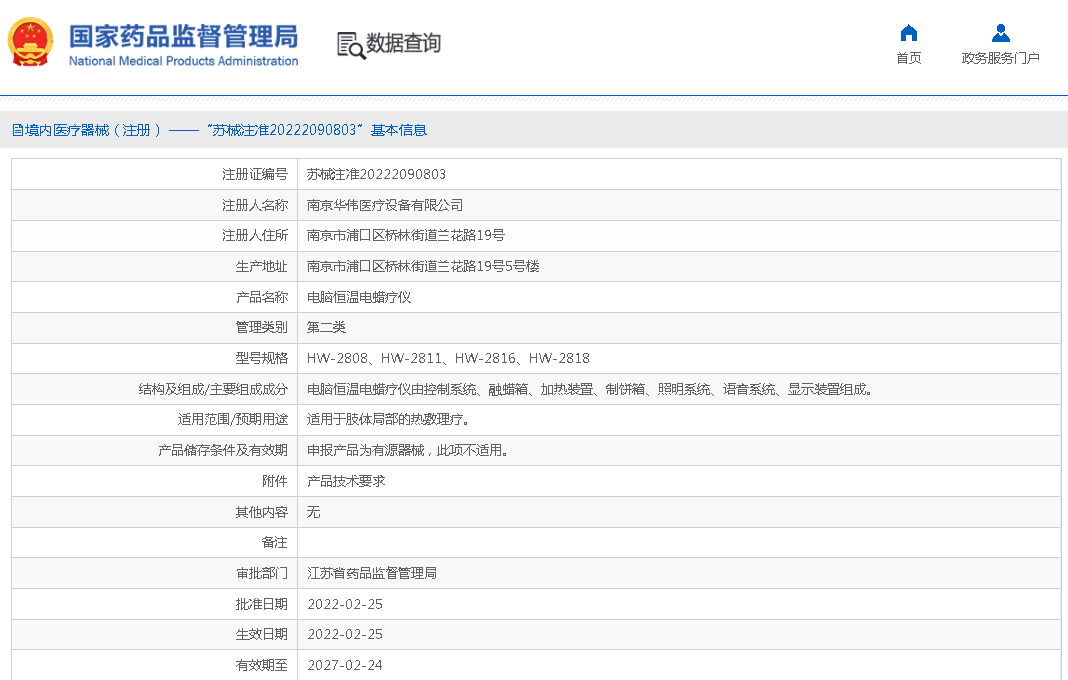Click the 国家药品监督管理局 site title
1068x680 pixels.
[183, 37]
